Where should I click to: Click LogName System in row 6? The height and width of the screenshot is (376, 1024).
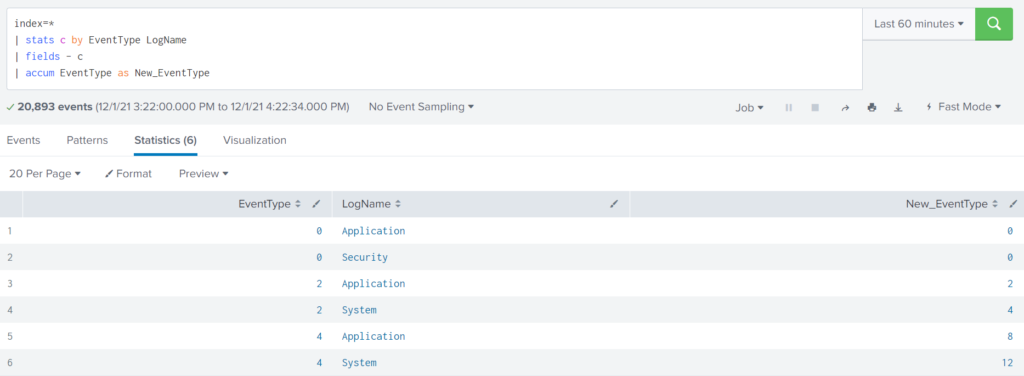click(359, 363)
